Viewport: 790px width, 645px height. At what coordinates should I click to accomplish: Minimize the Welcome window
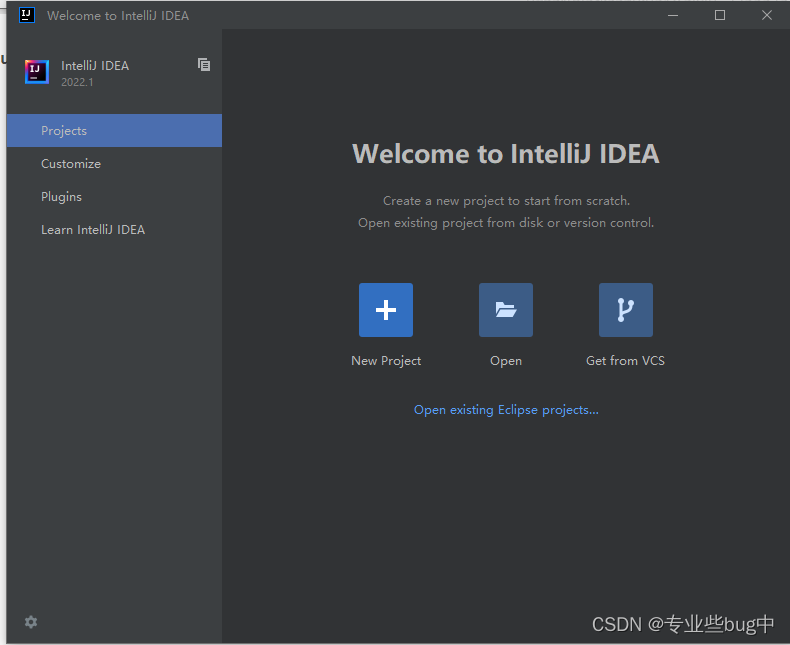(673, 15)
